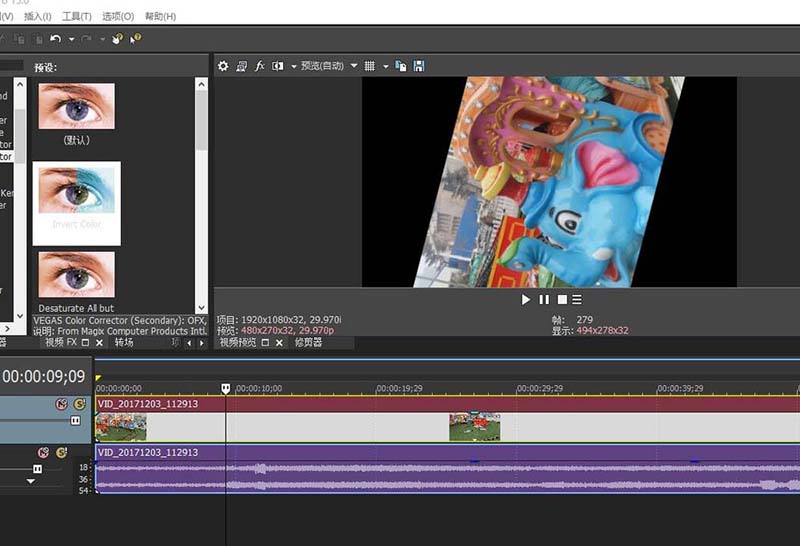Screen dimensions: 800x546
Task: Copy snapshot to clipboard icon
Action: [x=401, y=66]
